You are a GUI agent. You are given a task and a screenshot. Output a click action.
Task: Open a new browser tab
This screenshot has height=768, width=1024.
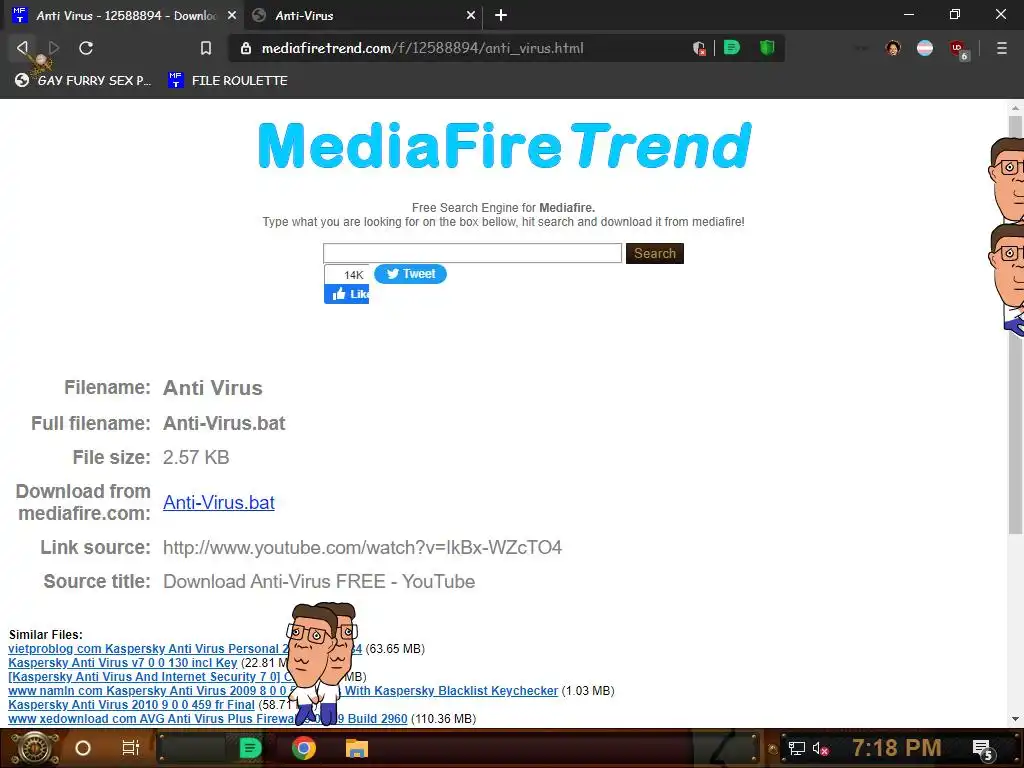point(501,15)
